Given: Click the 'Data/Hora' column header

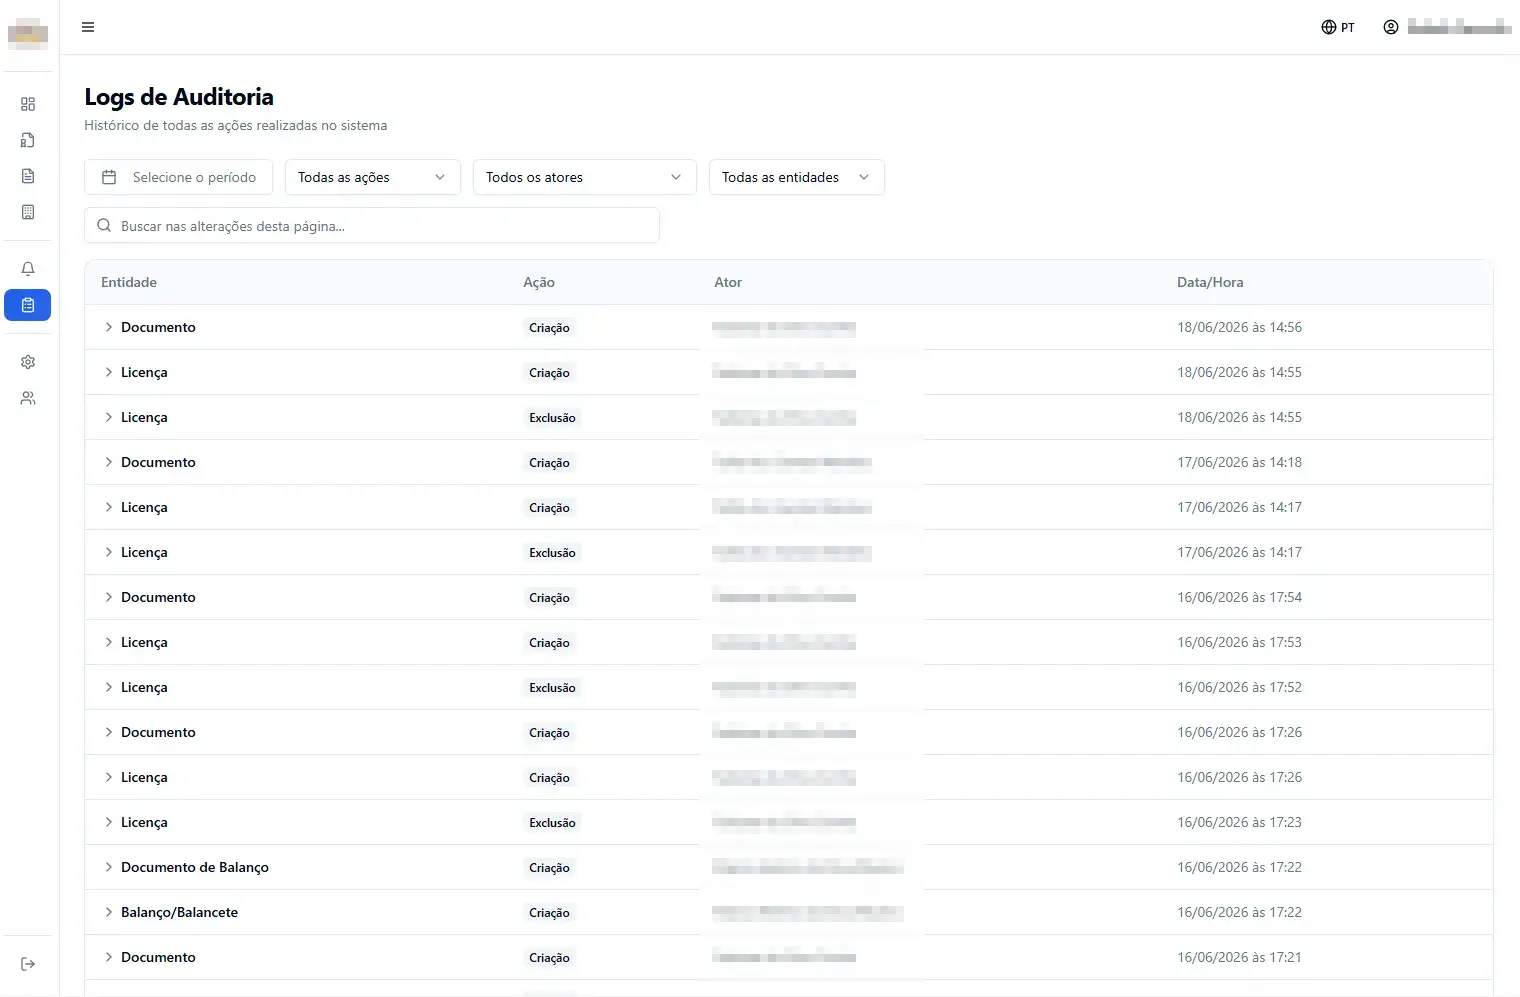Looking at the screenshot, I should 1210,282.
